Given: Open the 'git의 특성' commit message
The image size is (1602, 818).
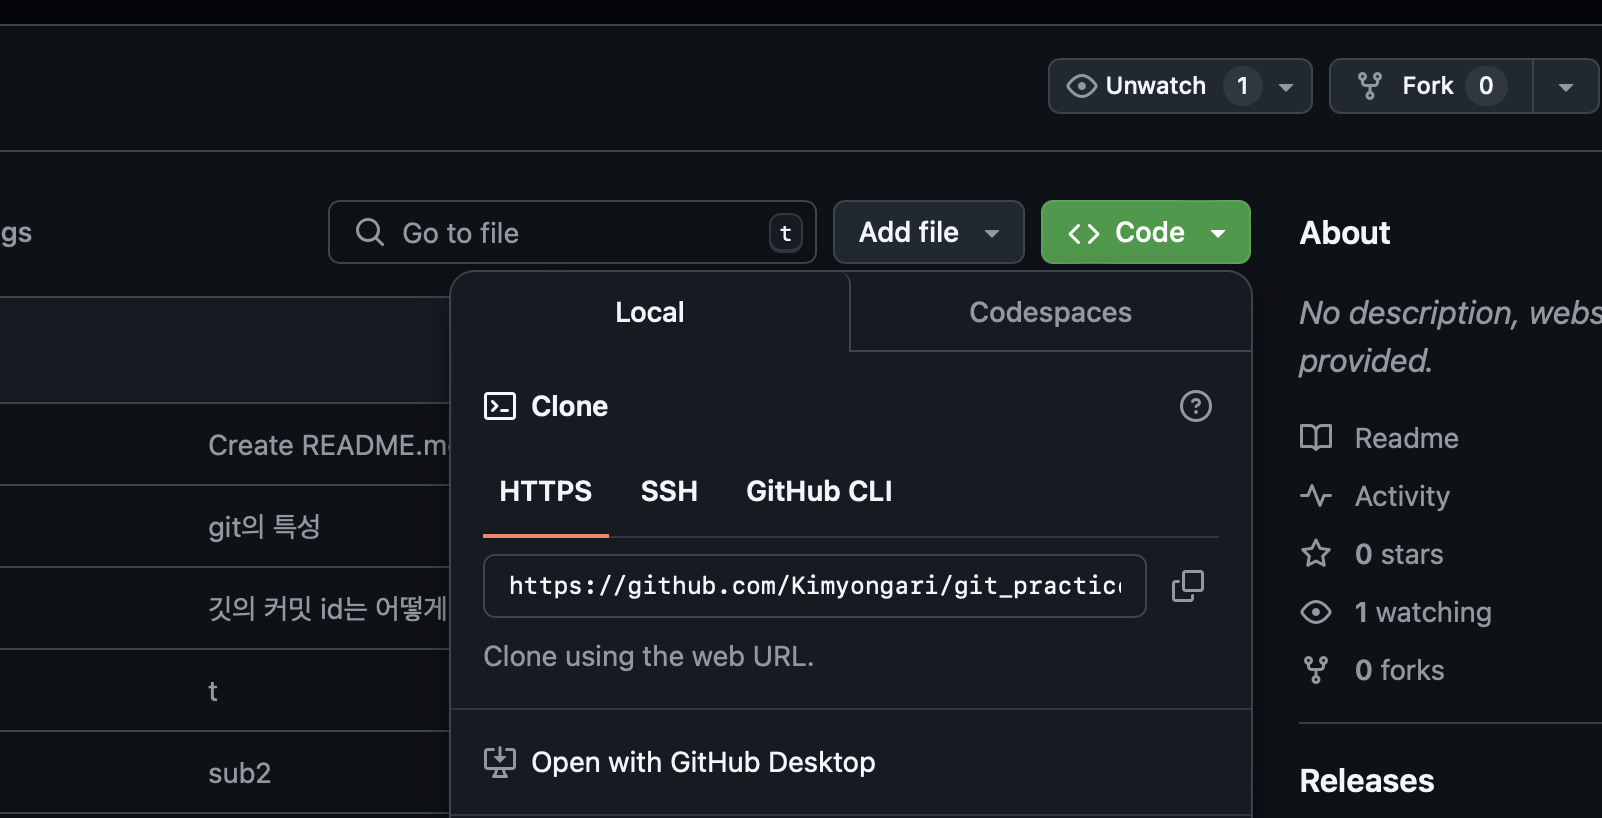Looking at the screenshot, I should [x=264, y=527].
